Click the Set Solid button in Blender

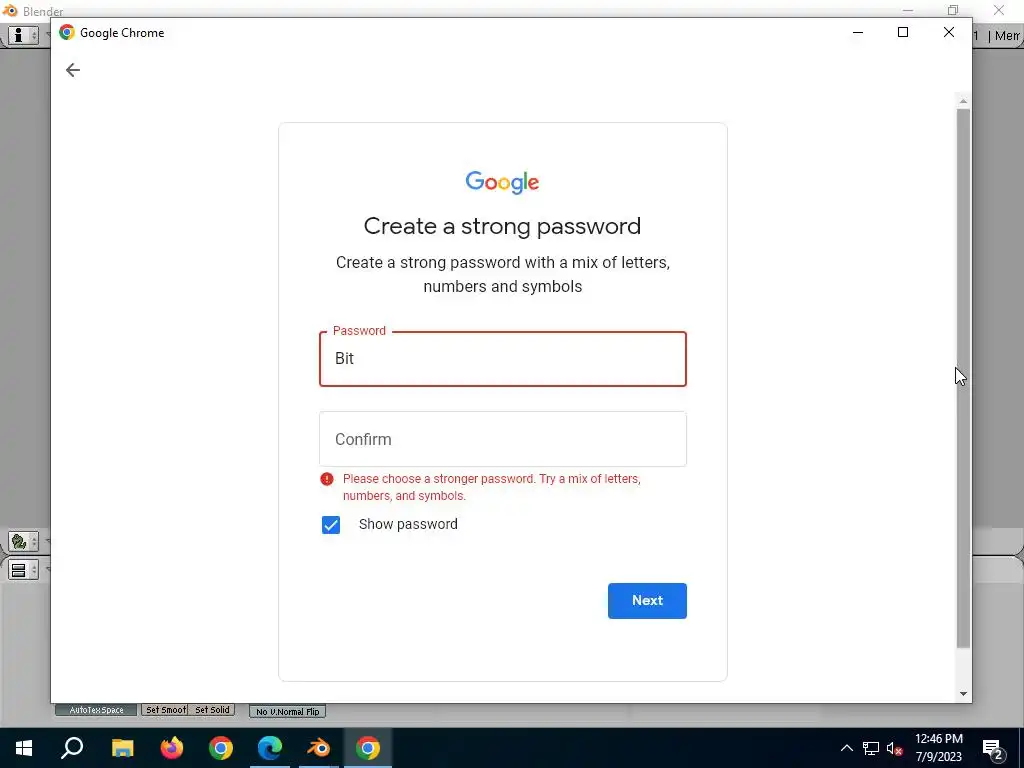tap(212, 710)
